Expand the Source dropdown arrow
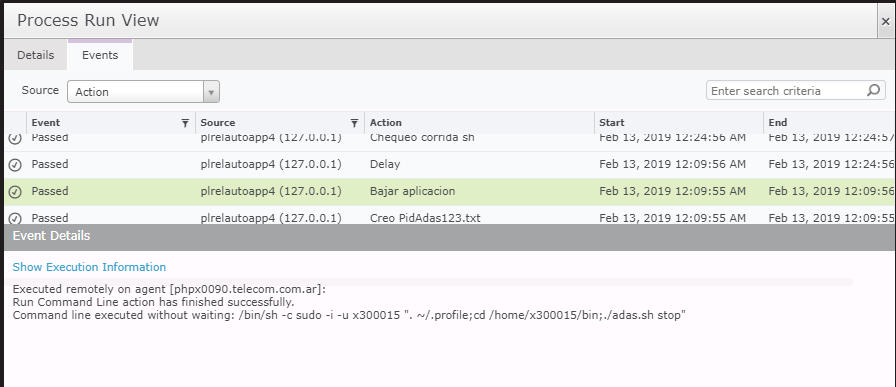Viewport: 896px width, 387px height. [211, 91]
